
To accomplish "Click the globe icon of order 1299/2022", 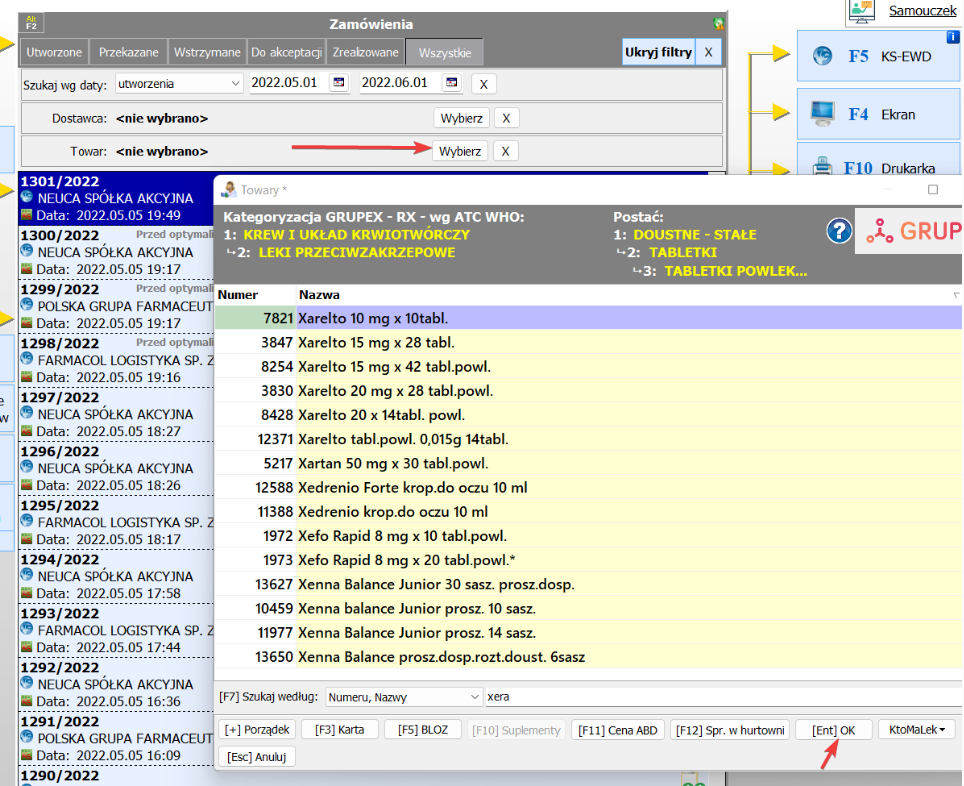I will pos(26,304).
